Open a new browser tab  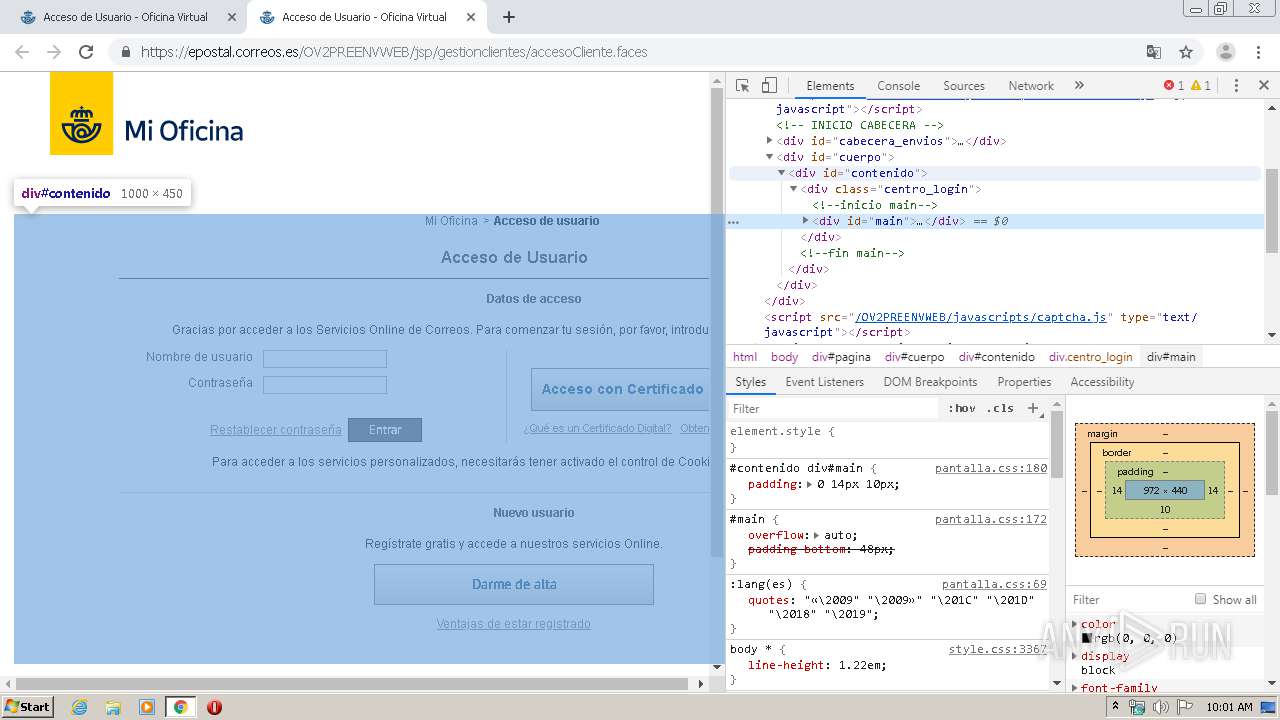[x=509, y=17]
